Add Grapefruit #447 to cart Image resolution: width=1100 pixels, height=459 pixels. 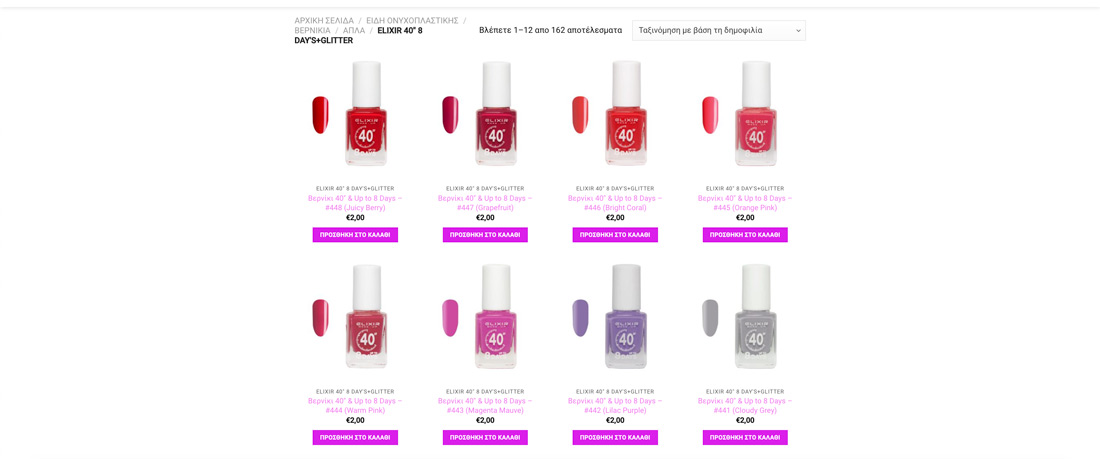[485, 234]
